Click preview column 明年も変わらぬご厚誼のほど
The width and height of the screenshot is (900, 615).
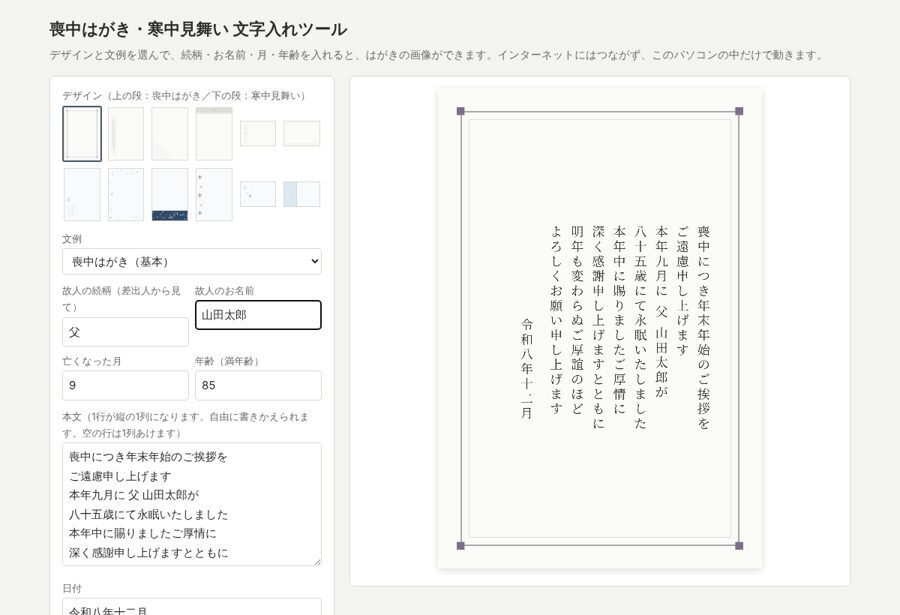[x=577, y=319]
